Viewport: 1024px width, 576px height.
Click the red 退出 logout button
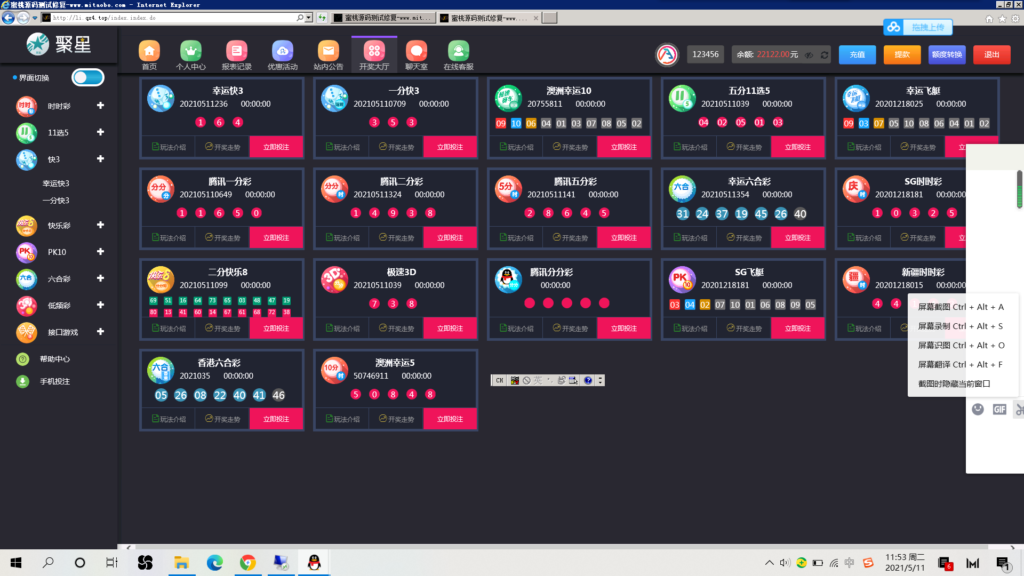[991, 55]
